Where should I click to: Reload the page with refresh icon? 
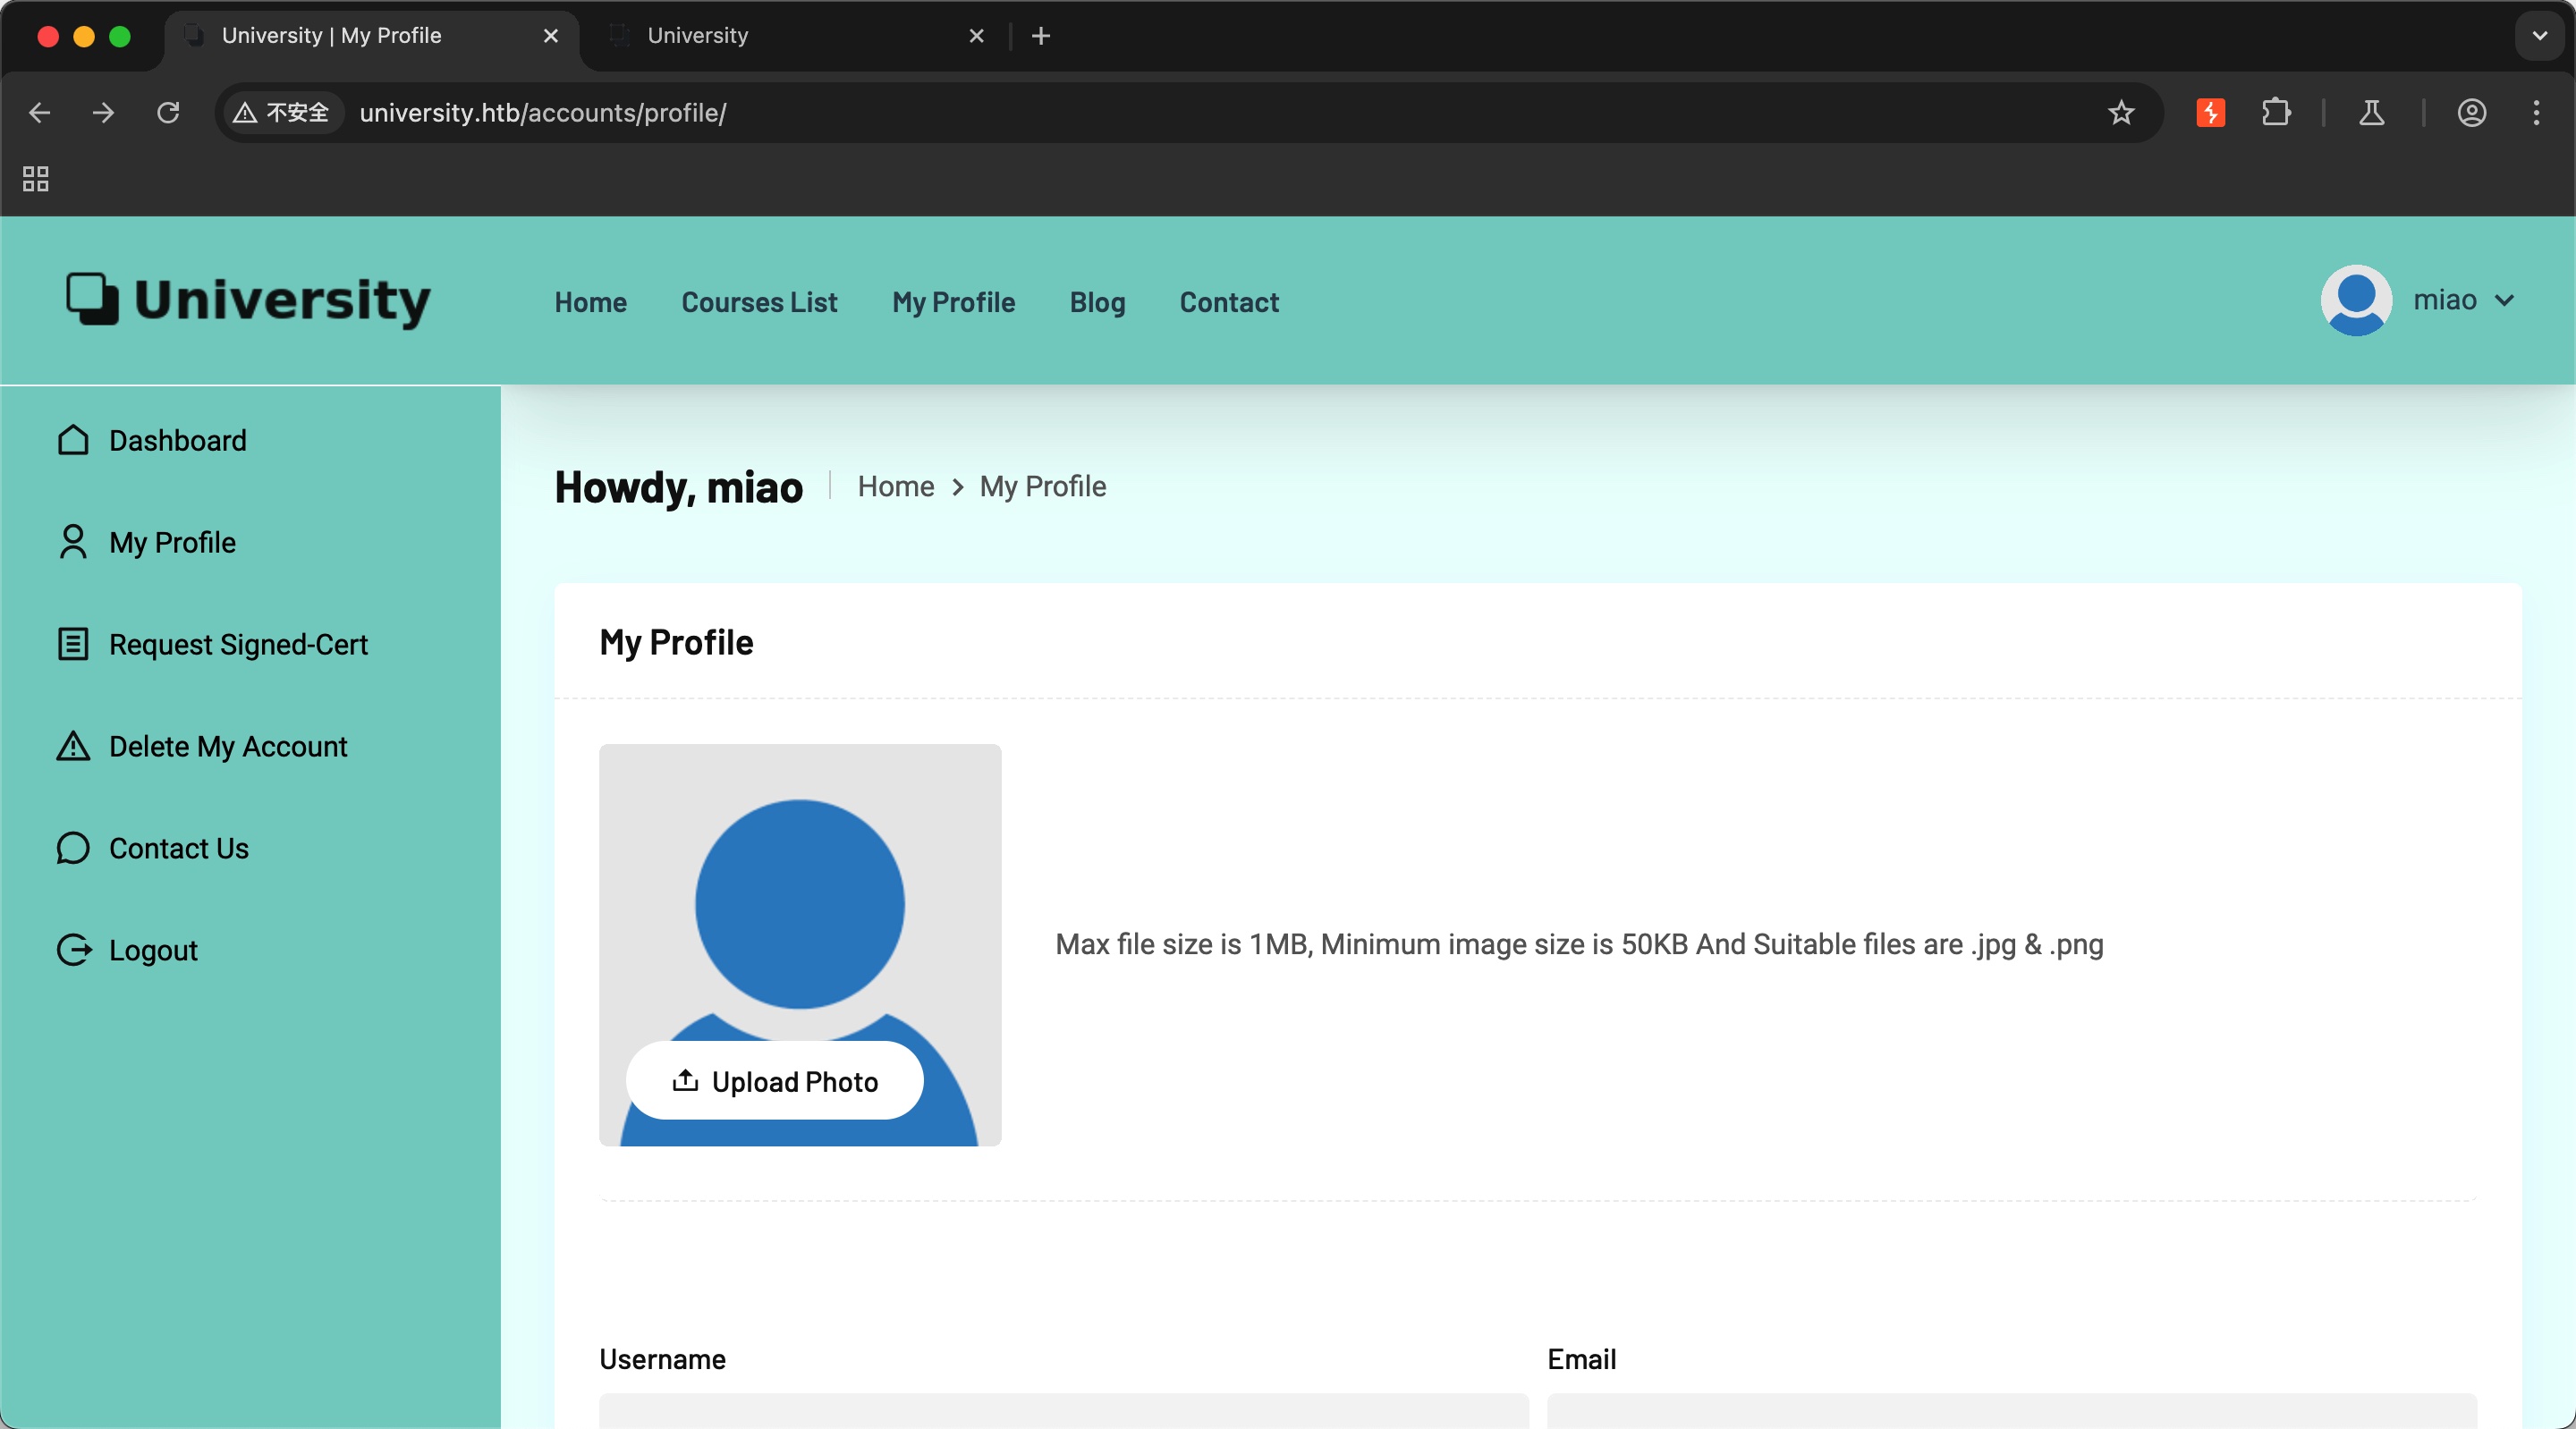click(x=168, y=113)
